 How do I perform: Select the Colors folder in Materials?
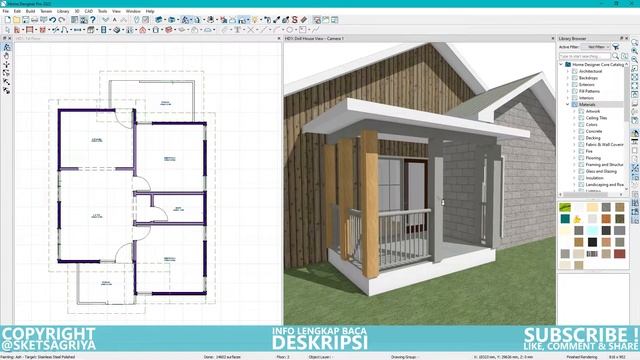[x=591, y=124]
